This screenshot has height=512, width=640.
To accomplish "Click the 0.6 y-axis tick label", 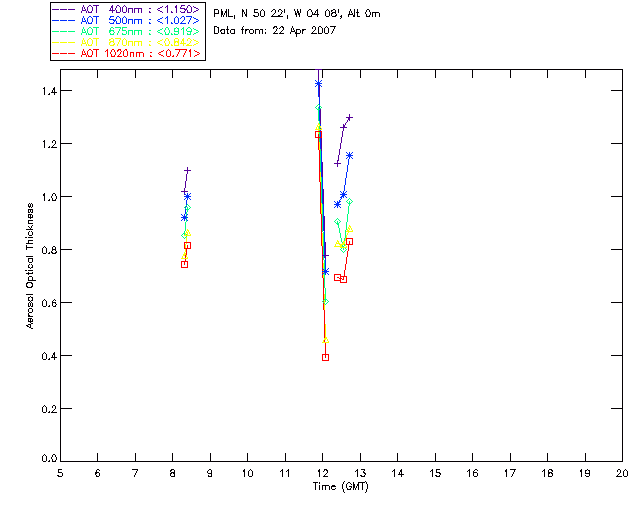I will 49,303.
